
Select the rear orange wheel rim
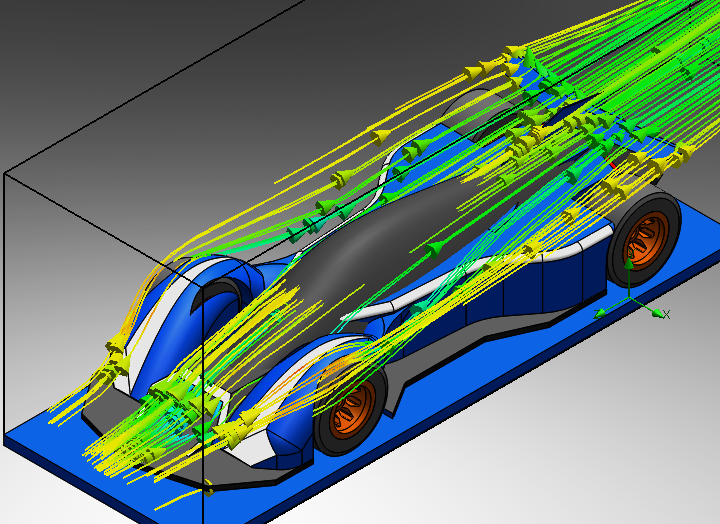coord(647,241)
